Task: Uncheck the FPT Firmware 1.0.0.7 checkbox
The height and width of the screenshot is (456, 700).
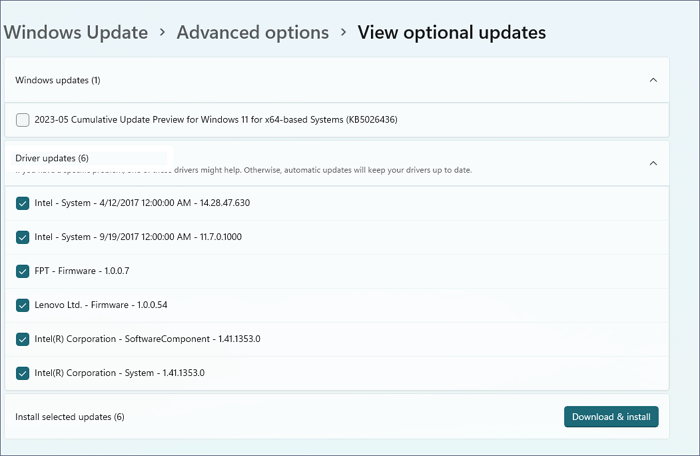Action: (23, 271)
